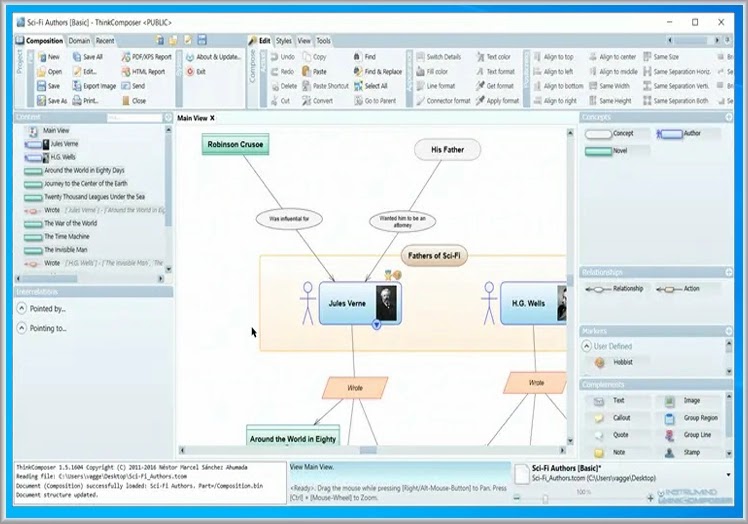Pick the Callout complement

pos(613,418)
